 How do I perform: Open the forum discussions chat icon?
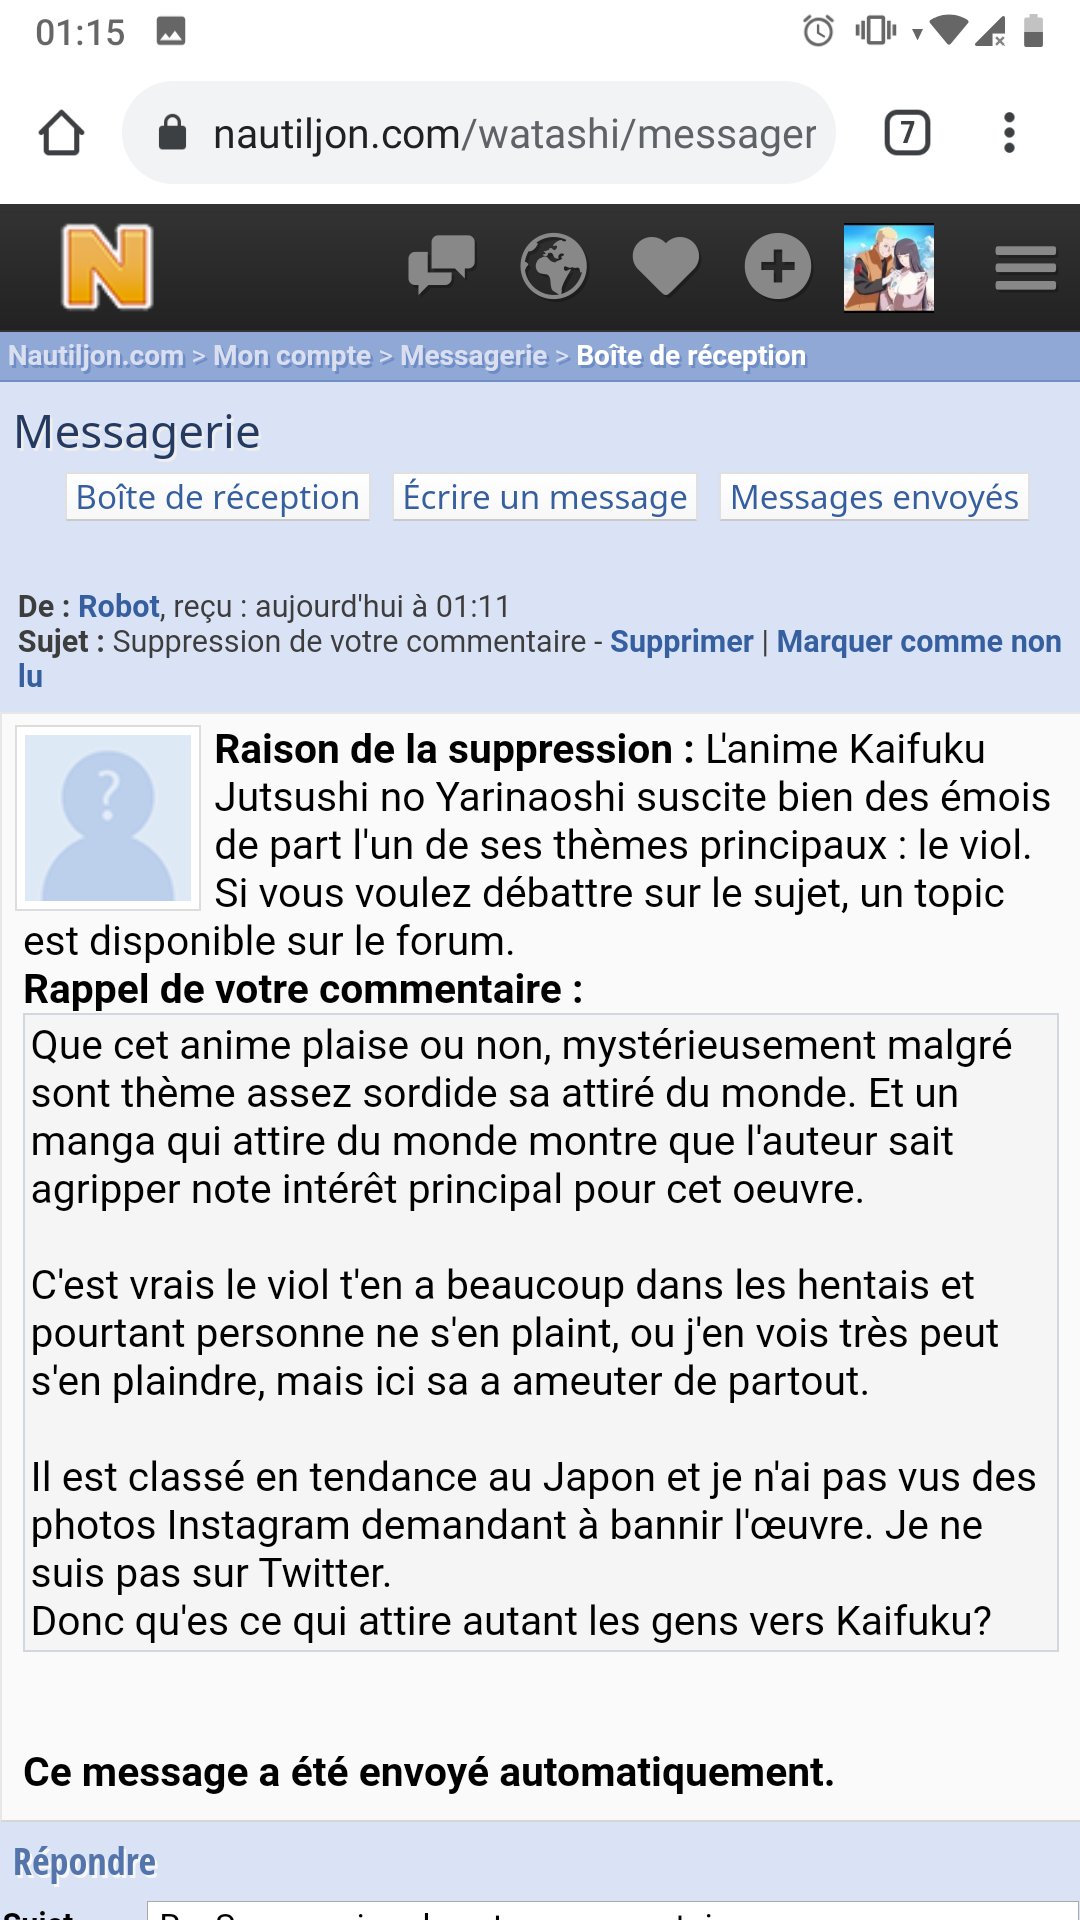point(441,265)
